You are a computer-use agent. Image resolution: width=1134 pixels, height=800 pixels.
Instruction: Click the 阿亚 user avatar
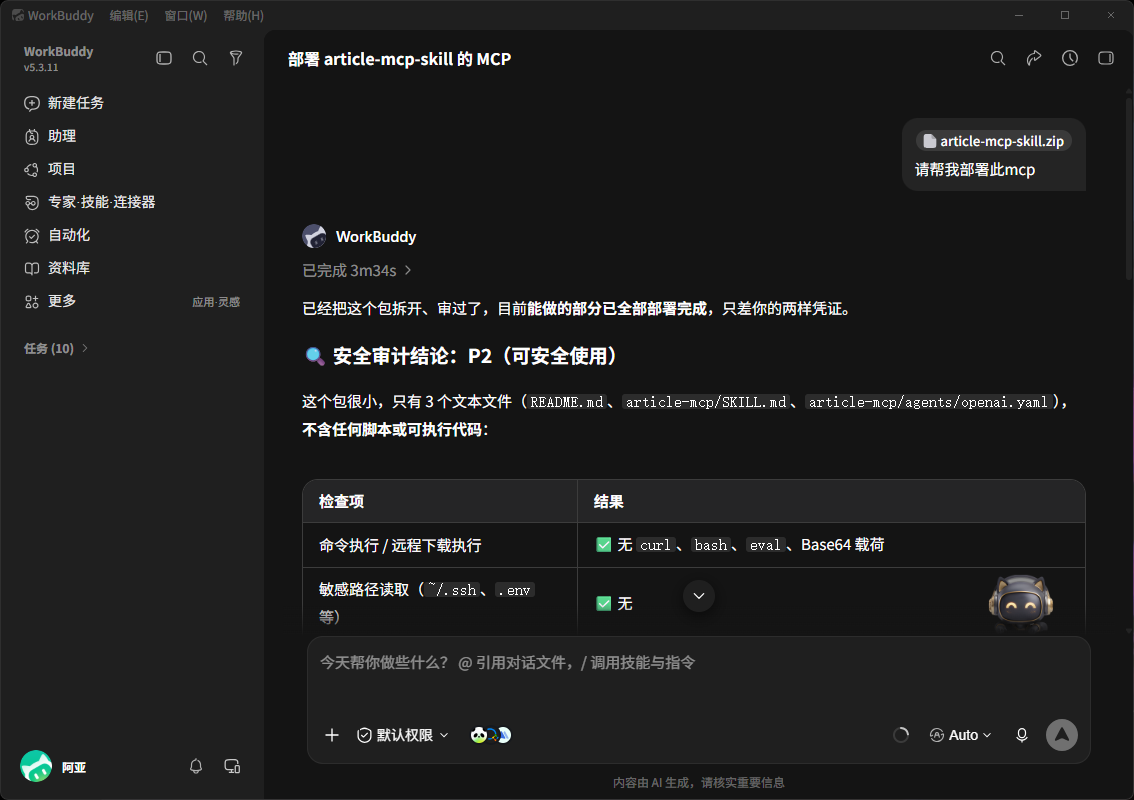coord(36,767)
